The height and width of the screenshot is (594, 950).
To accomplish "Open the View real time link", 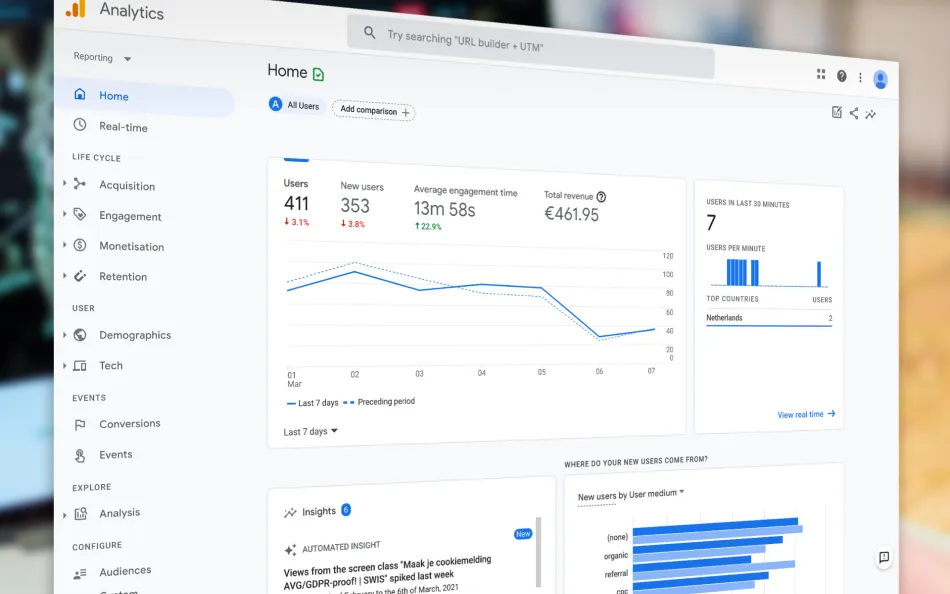I will [x=806, y=414].
